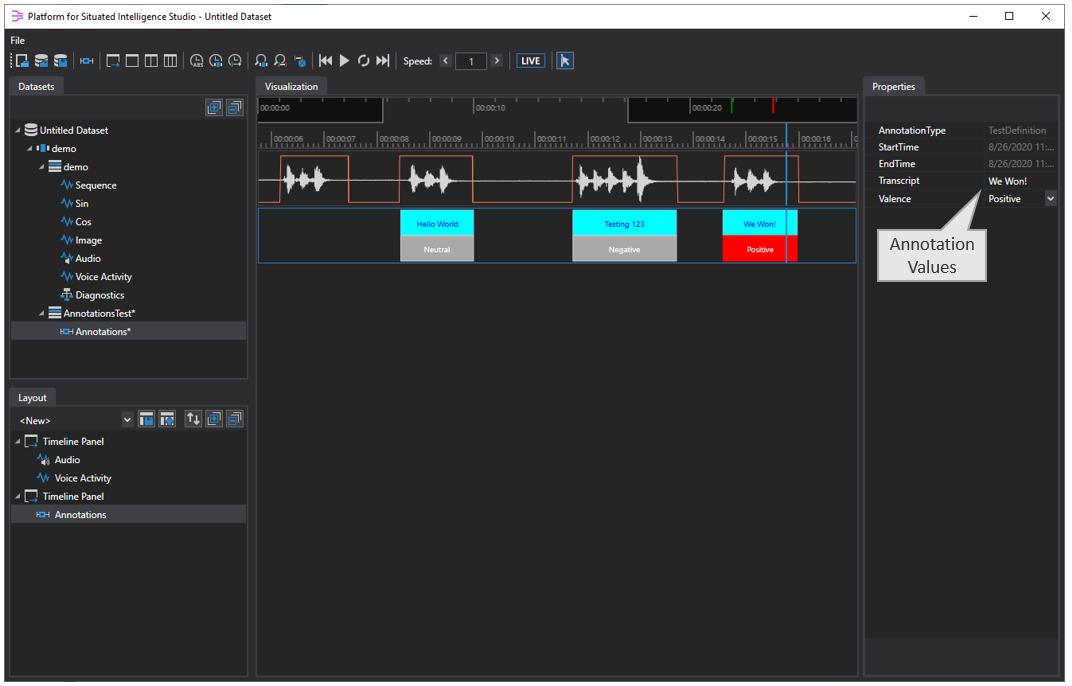Select the Properties tab

pos(893,87)
